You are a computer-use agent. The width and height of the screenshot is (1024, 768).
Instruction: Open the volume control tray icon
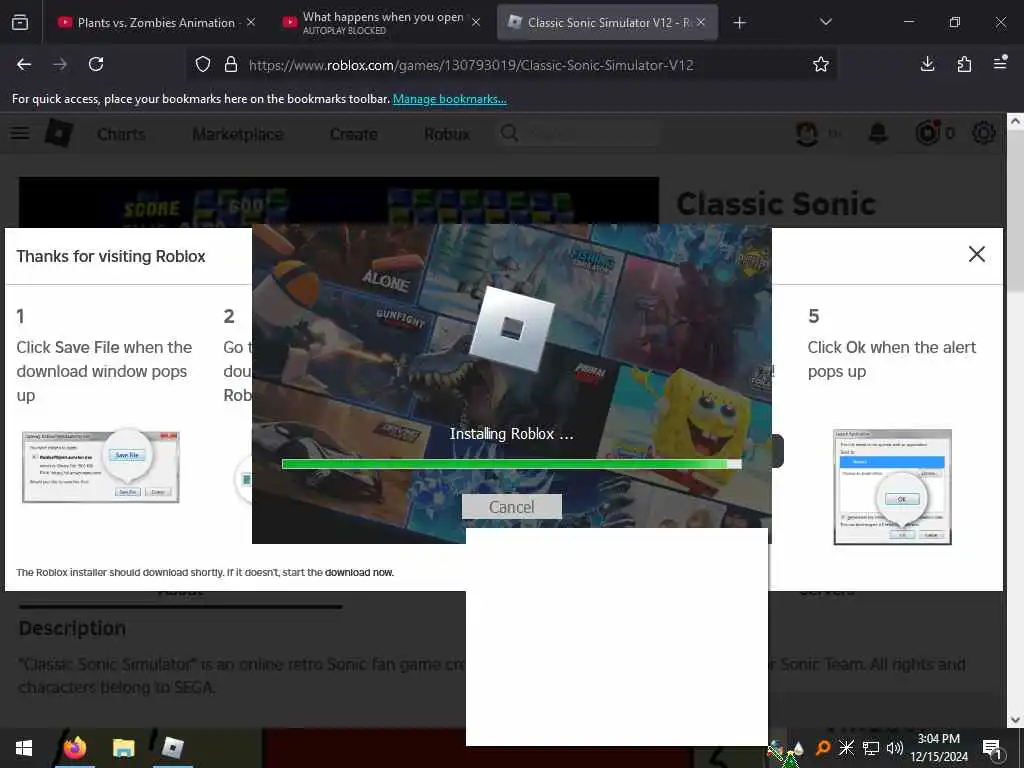tap(895, 748)
